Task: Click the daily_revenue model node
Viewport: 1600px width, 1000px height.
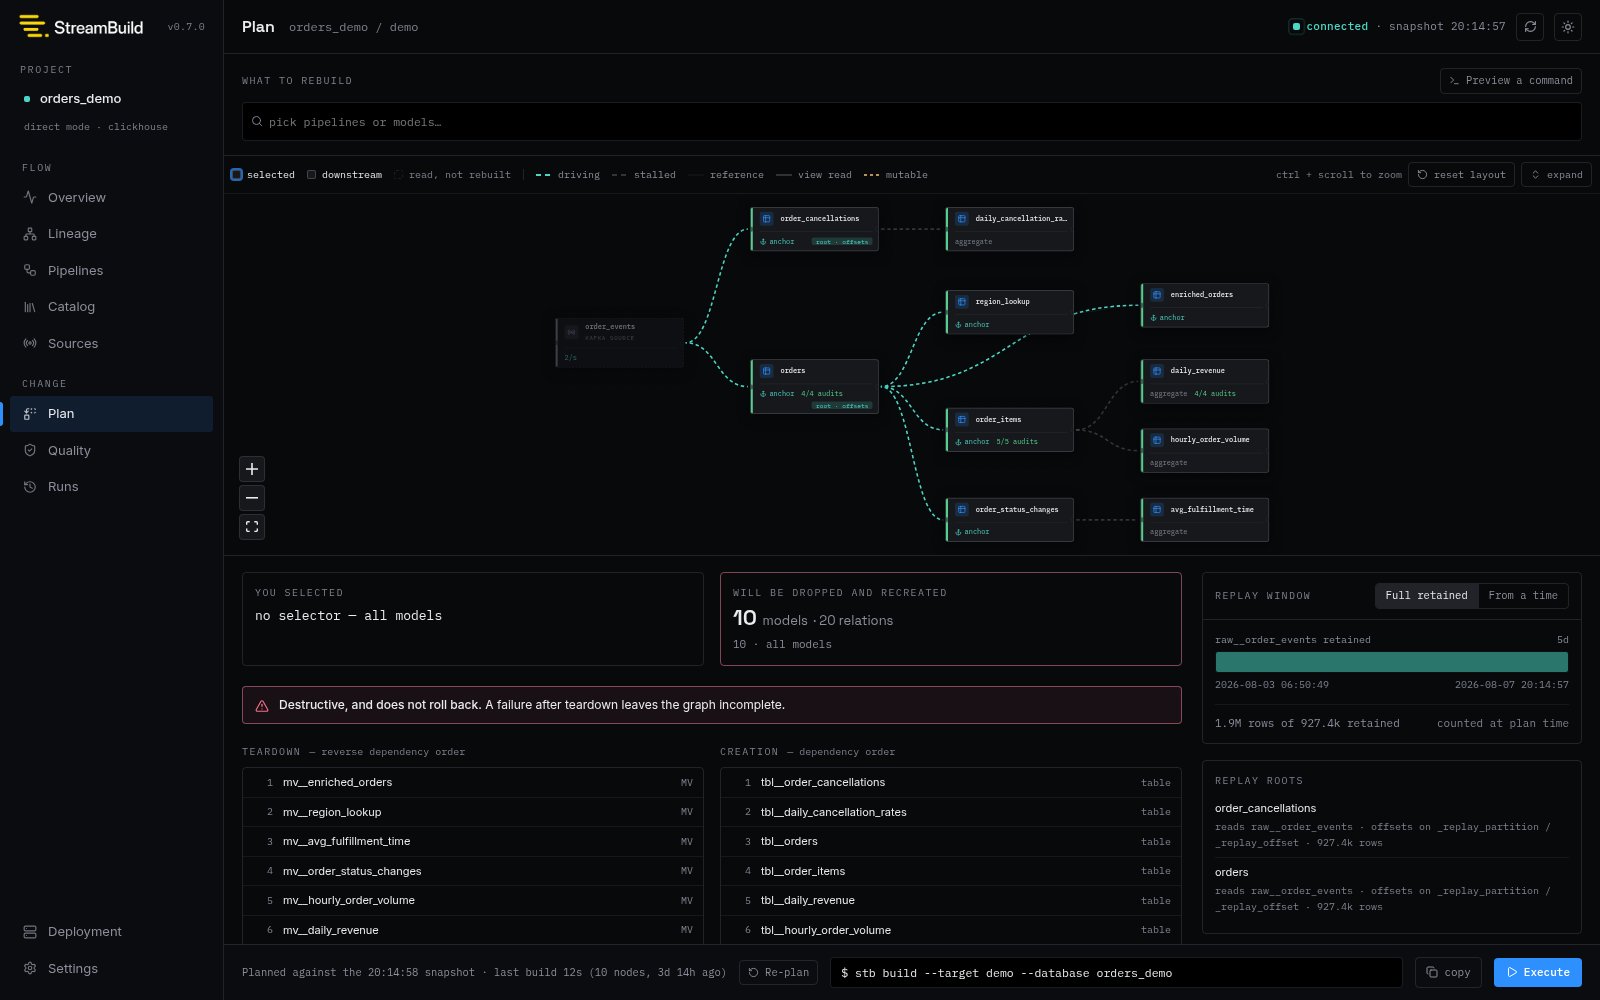Action: (1204, 381)
